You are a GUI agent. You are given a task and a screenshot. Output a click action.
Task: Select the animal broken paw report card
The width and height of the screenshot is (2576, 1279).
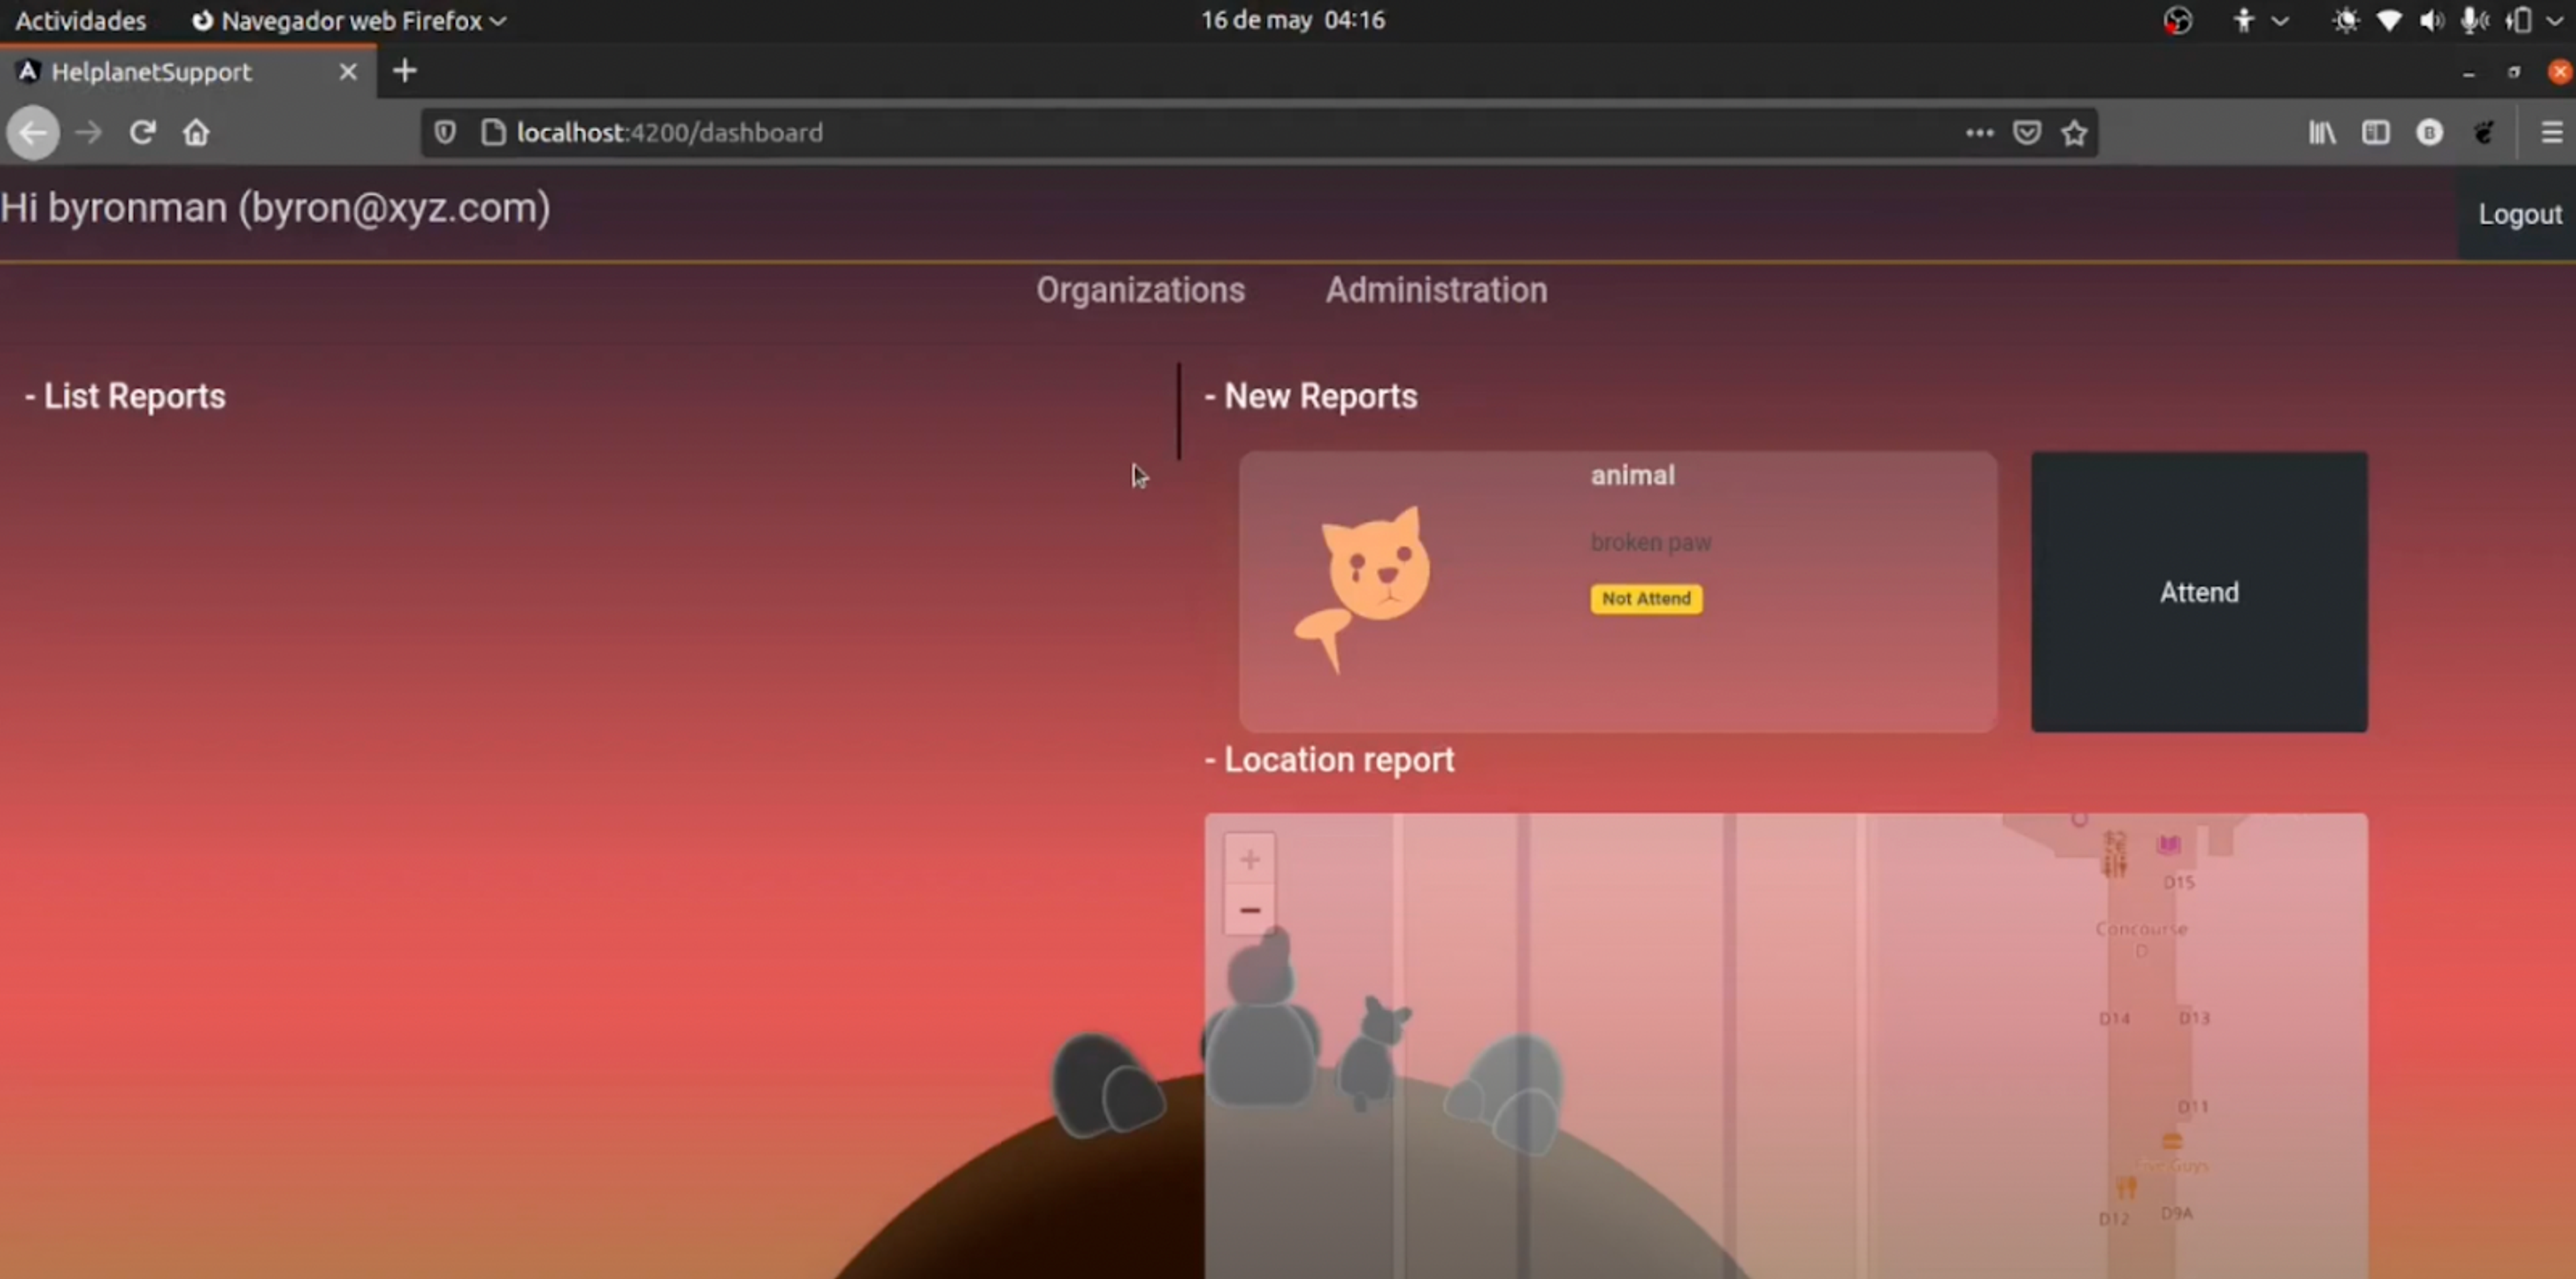[1617, 592]
